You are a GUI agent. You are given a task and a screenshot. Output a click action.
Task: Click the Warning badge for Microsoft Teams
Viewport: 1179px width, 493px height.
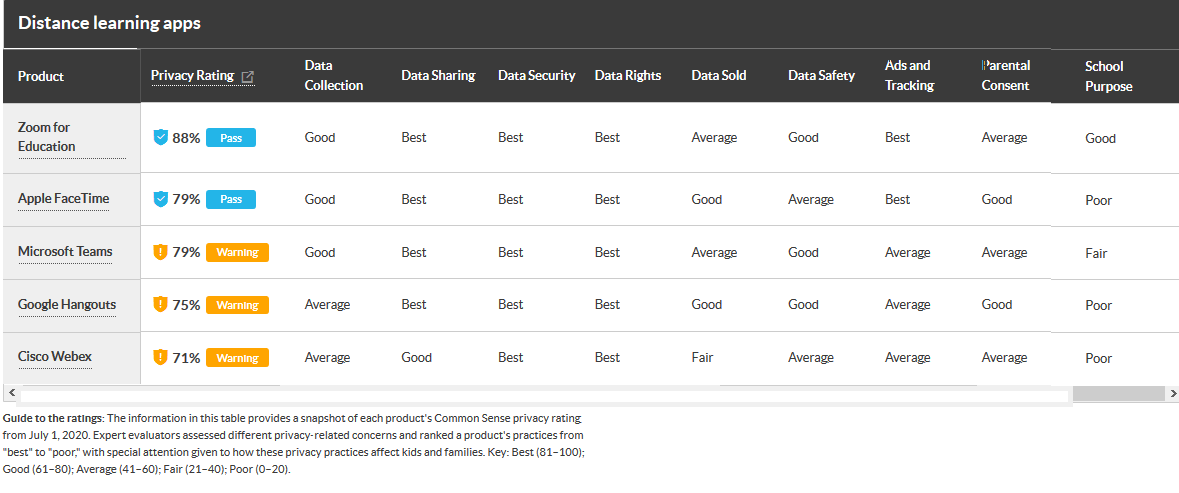click(x=238, y=253)
